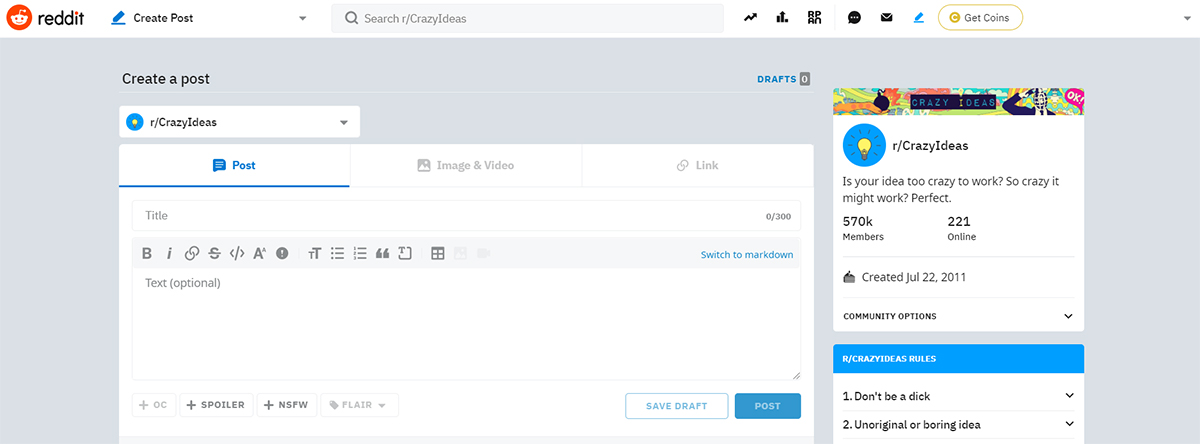Insert a table
This screenshot has height=444, width=1200.
pyautogui.click(x=437, y=254)
